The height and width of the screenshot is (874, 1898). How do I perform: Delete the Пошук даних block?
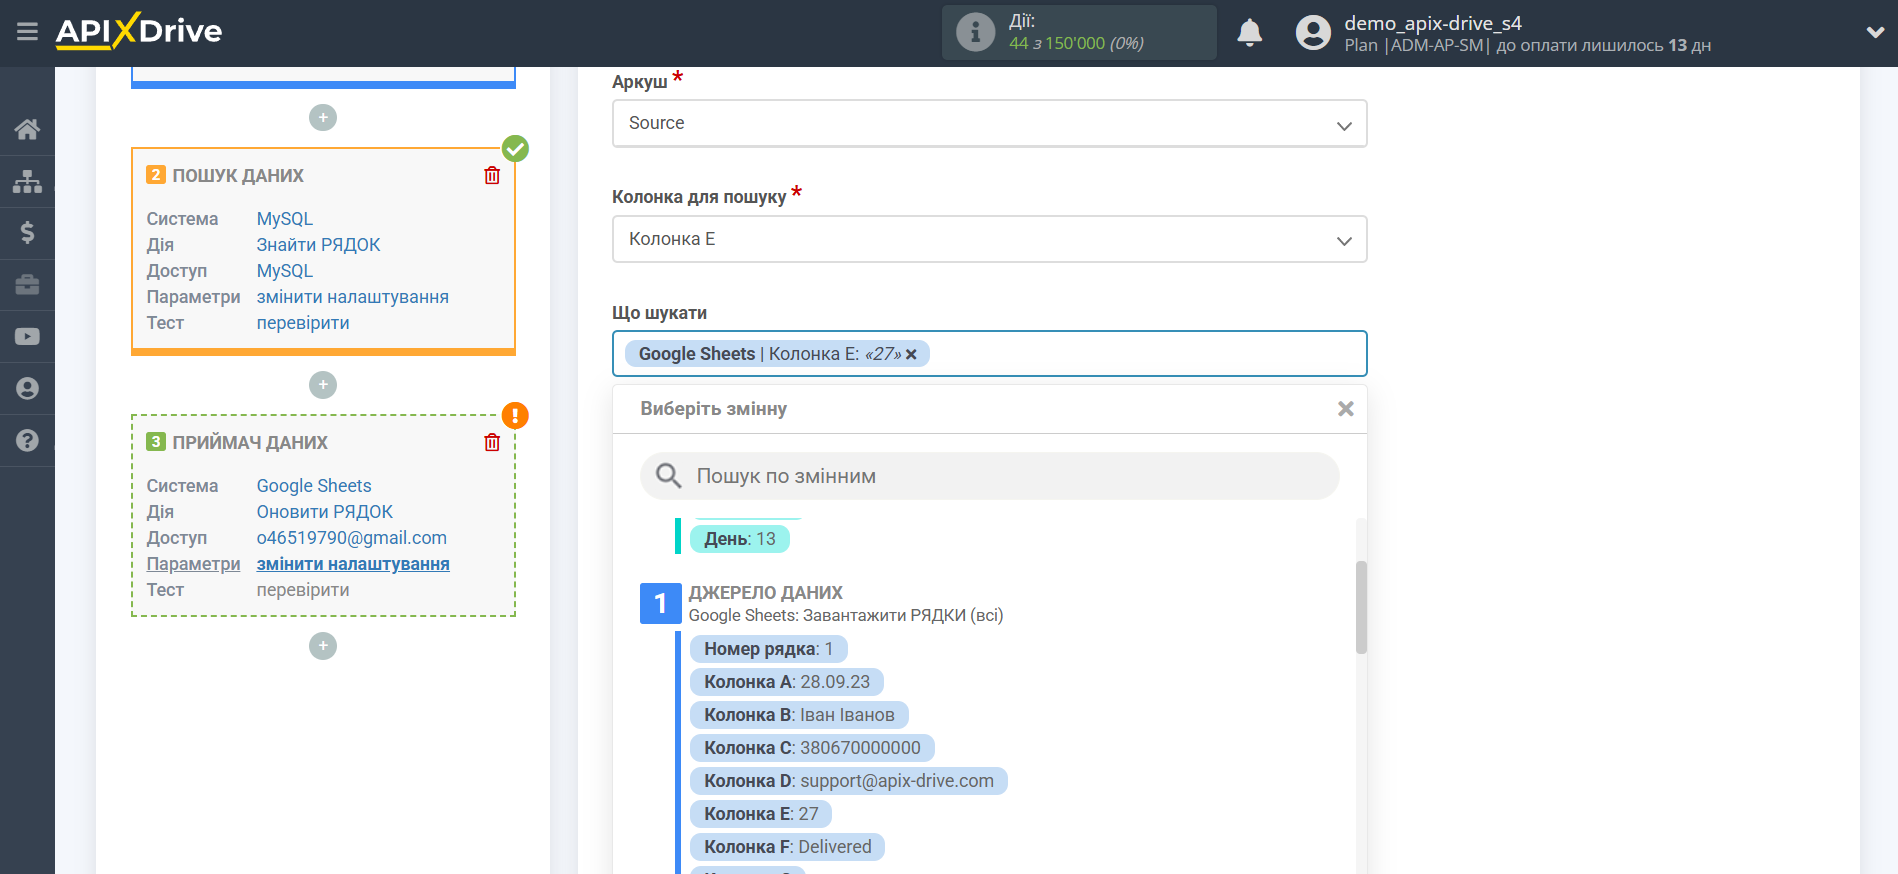[x=492, y=175]
